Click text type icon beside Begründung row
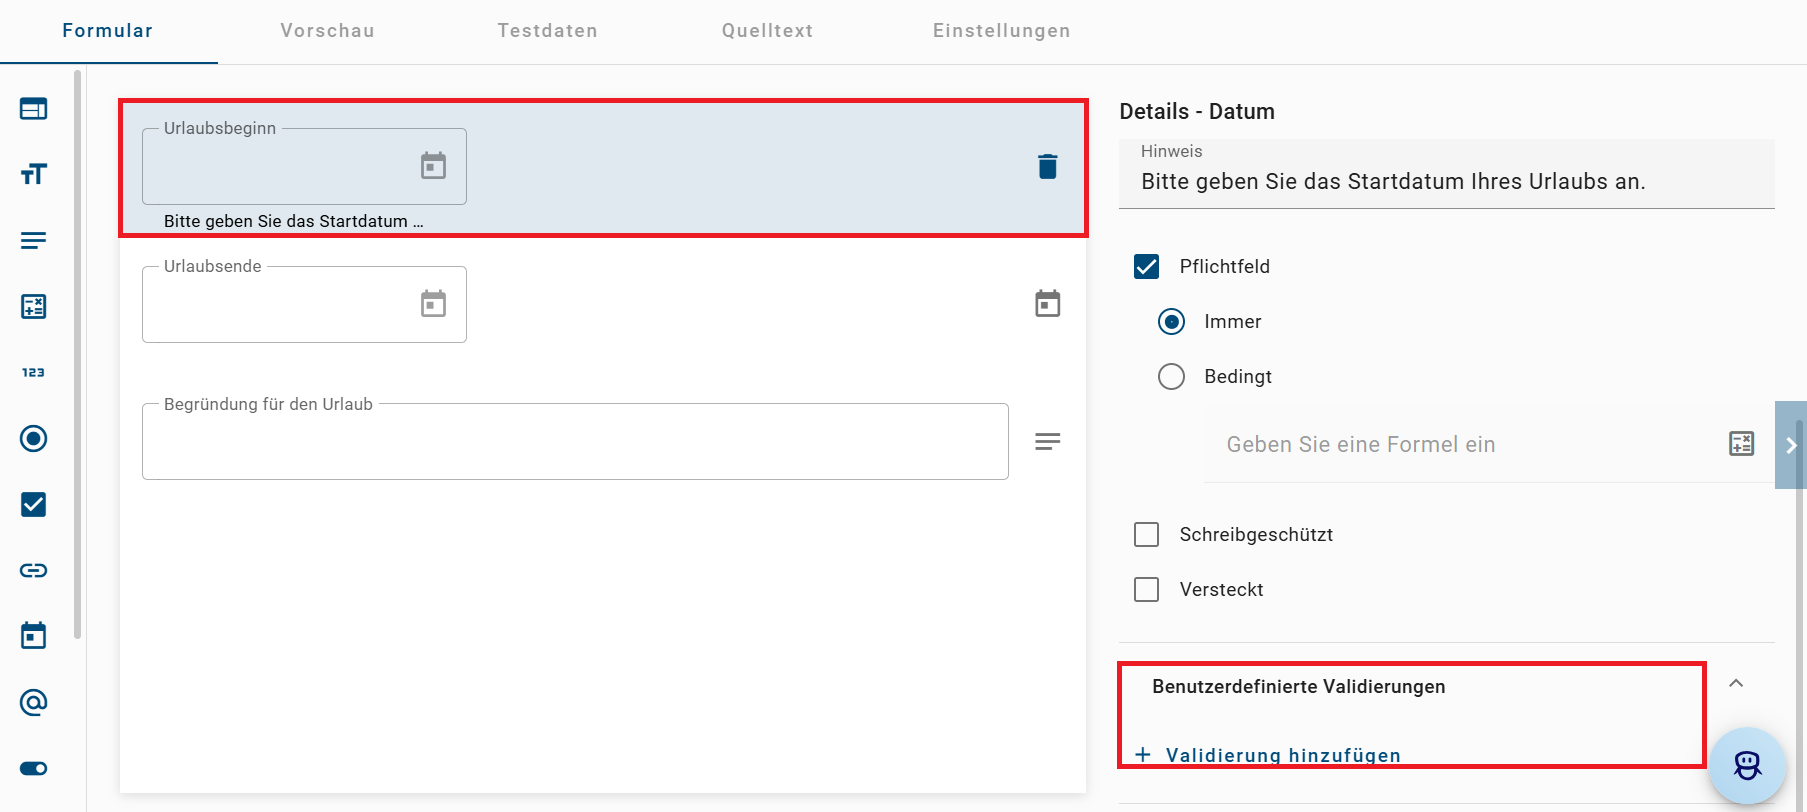1807x812 pixels. pos(1047,441)
